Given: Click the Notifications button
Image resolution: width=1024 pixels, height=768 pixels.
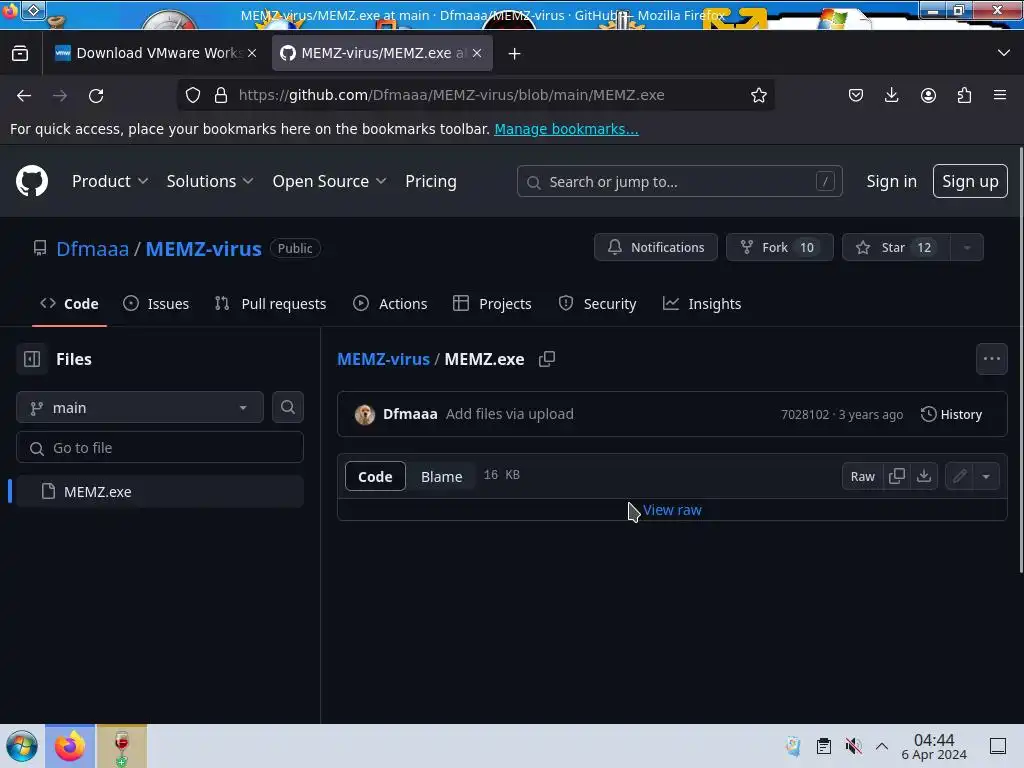Looking at the screenshot, I should (656, 248).
